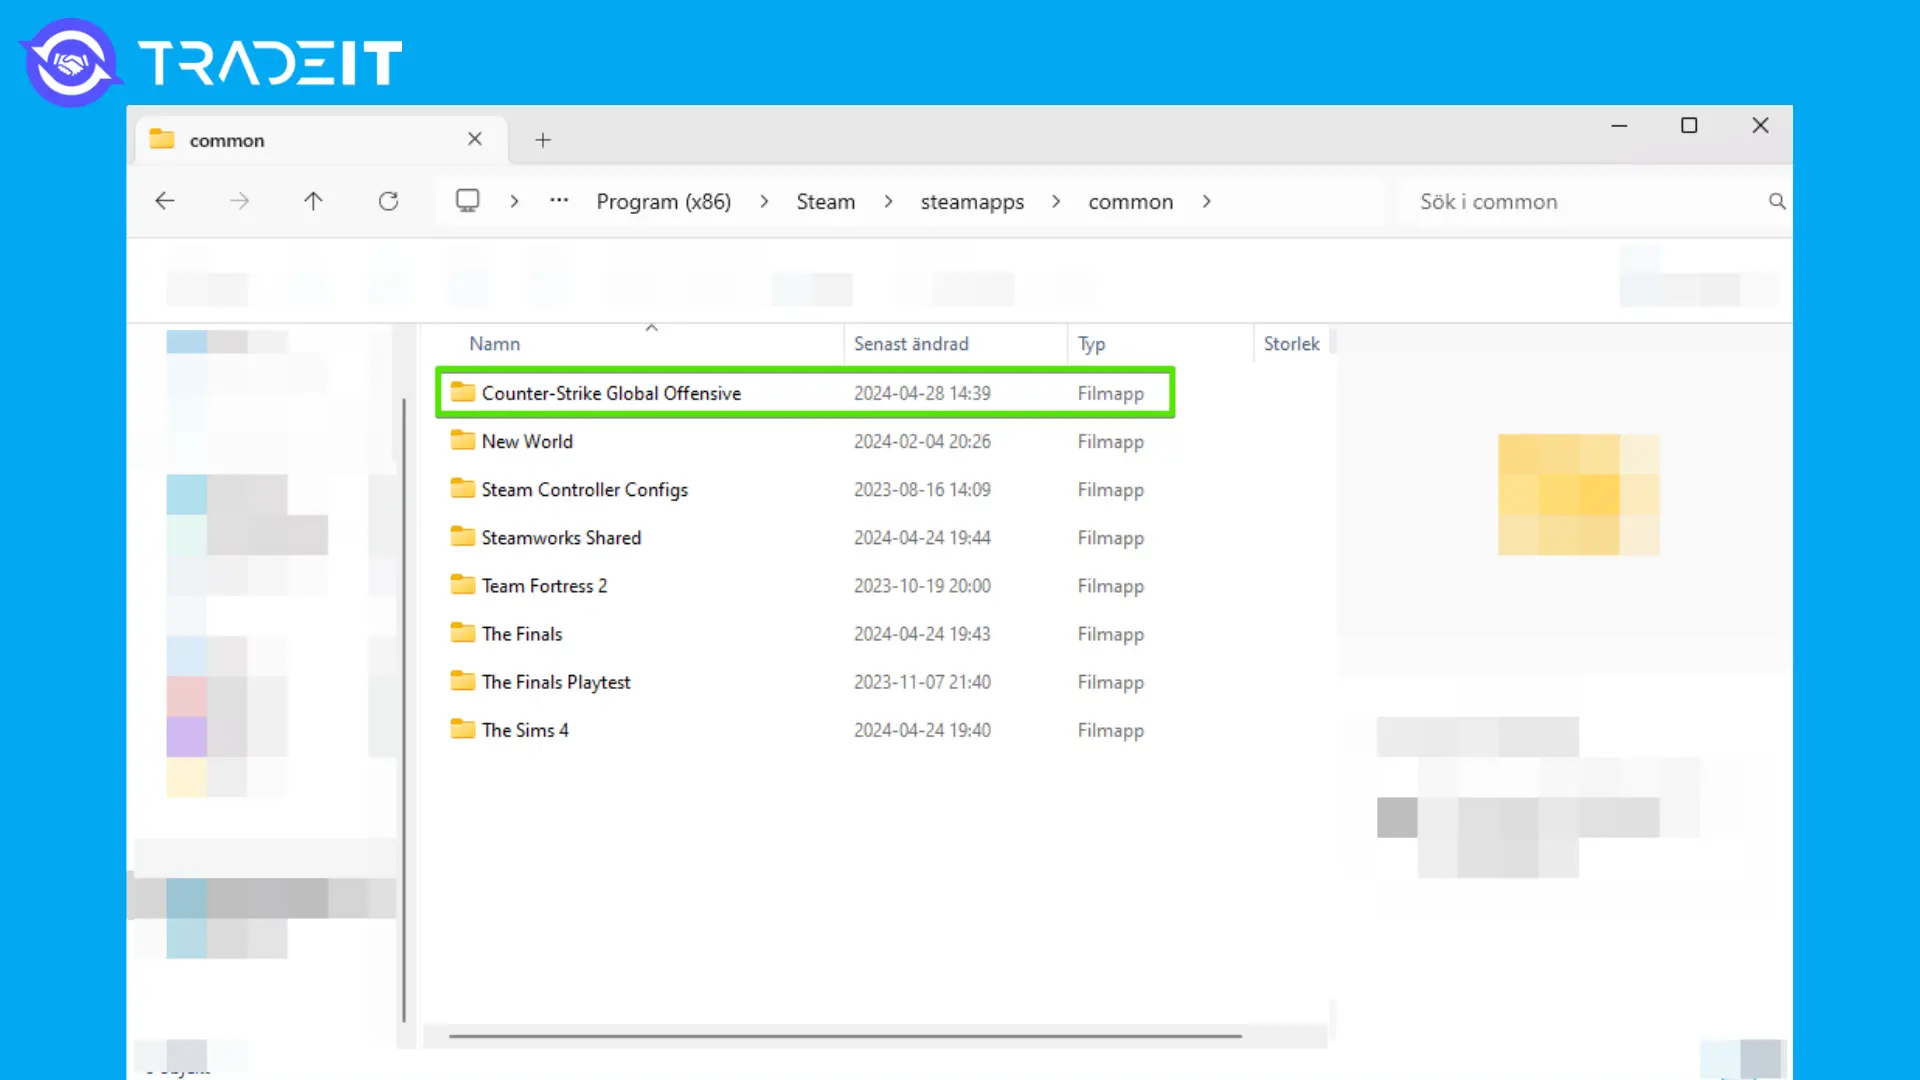Minimize the File Explorer window
The width and height of the screenshot is (1920, 1080).
coord(1619,125)
